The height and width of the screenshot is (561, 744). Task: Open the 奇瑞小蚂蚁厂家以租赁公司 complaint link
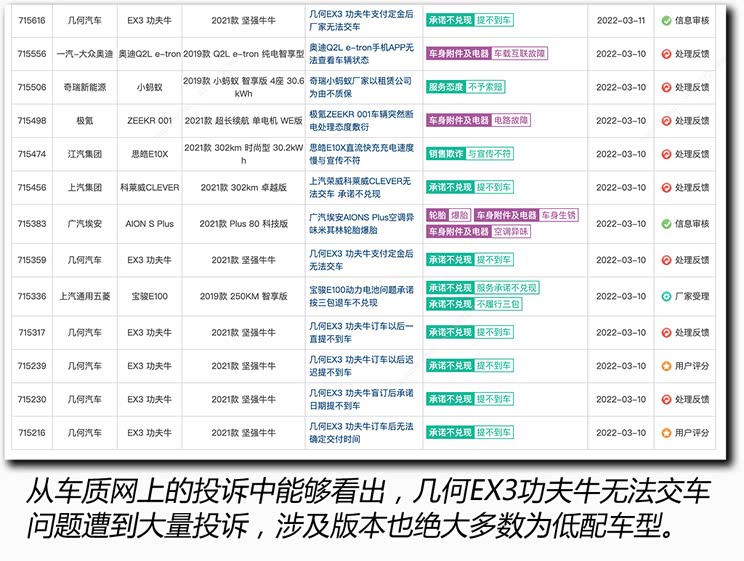(x=360, y=87)
